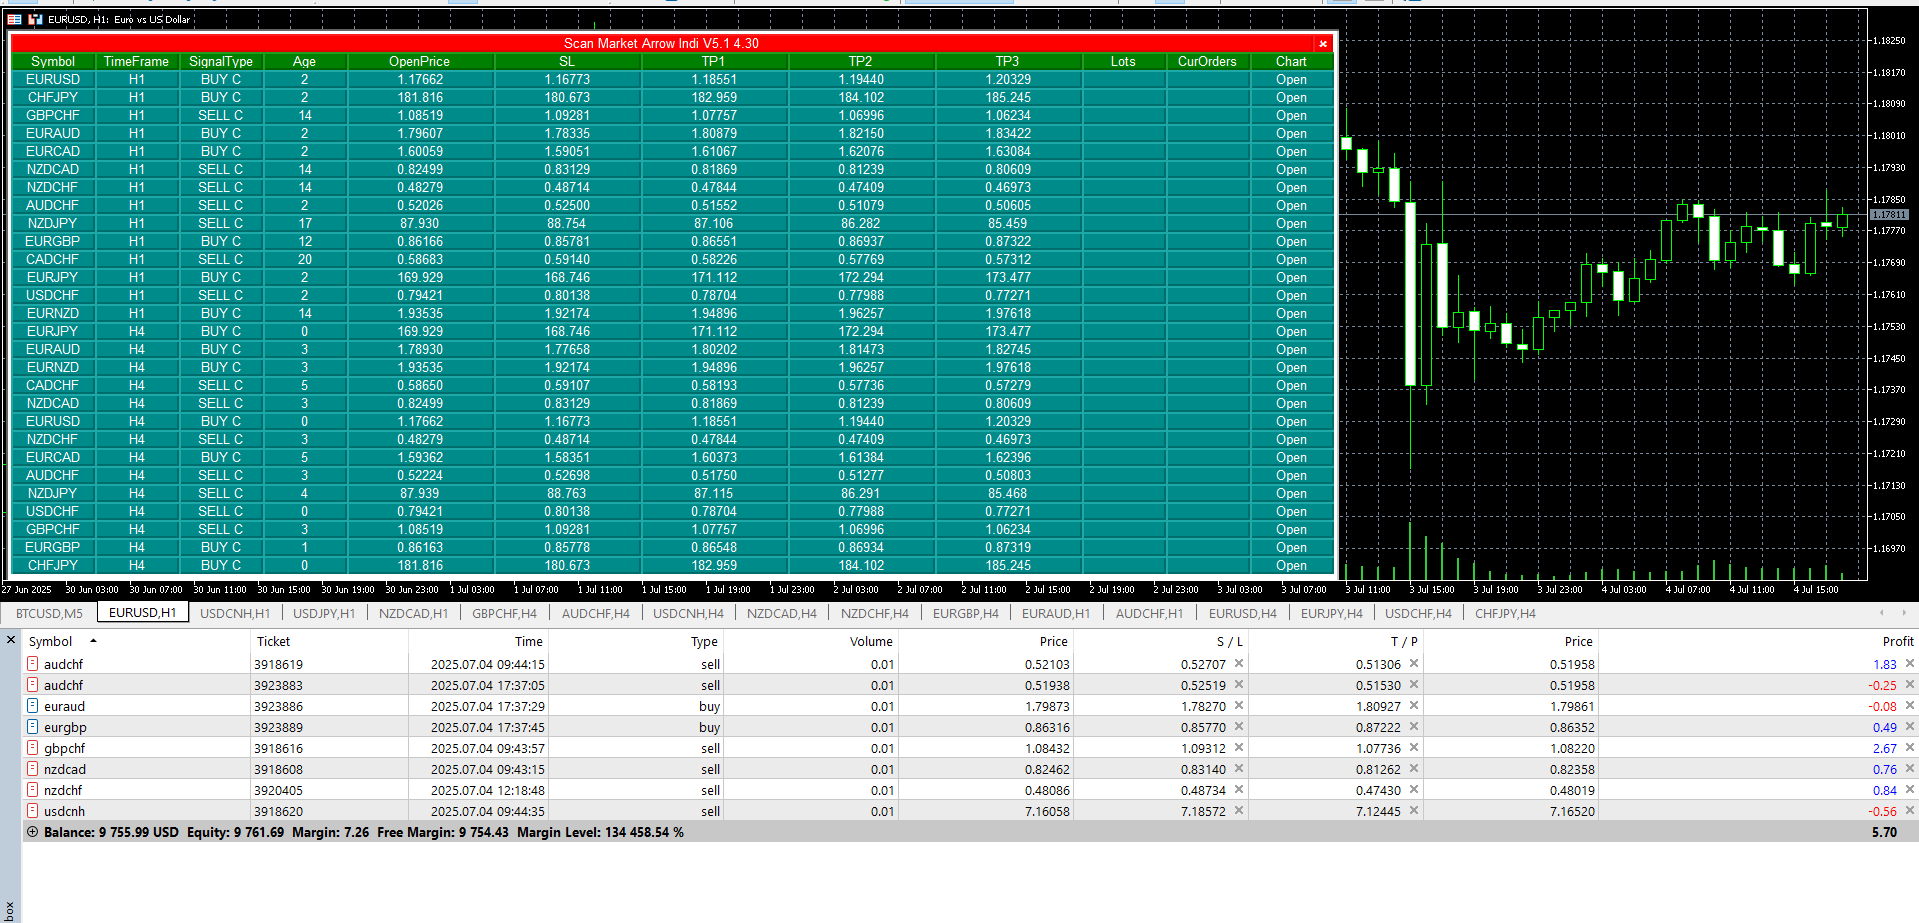Open the EURAUD,H1 chart tab
The image size is (1919, 923).
click(1057, 613)
